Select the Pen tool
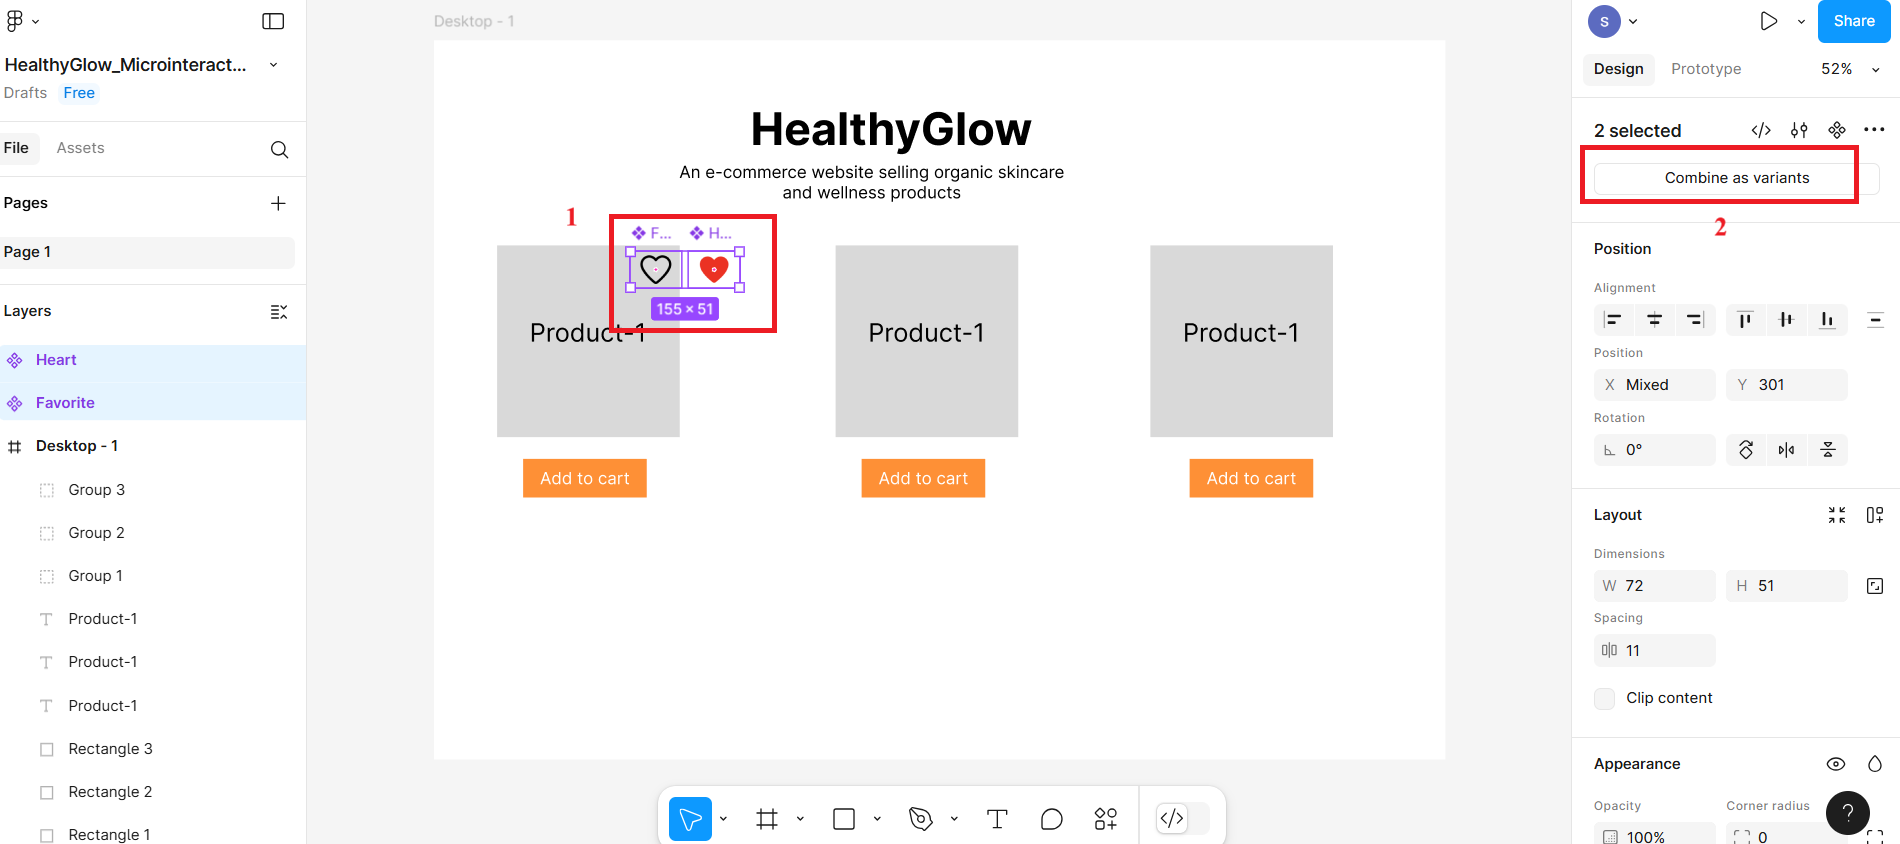This screenshot has width=1900, height=844. [x=921, y=819]
